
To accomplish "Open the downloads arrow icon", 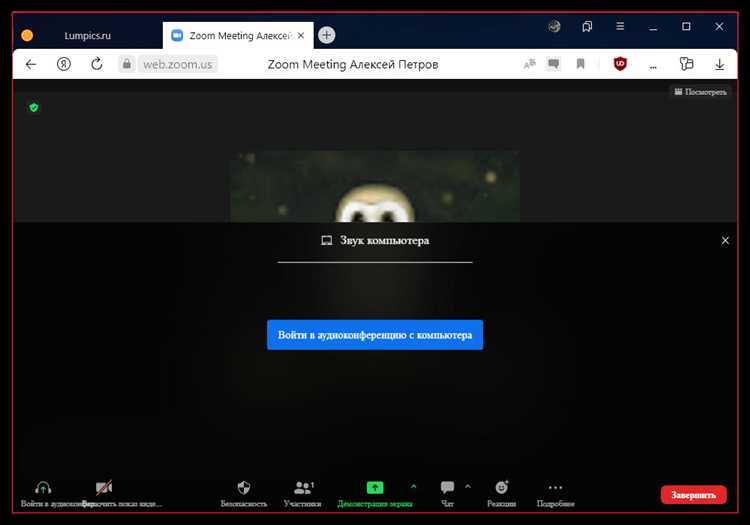I will click(x=719, y=64).
